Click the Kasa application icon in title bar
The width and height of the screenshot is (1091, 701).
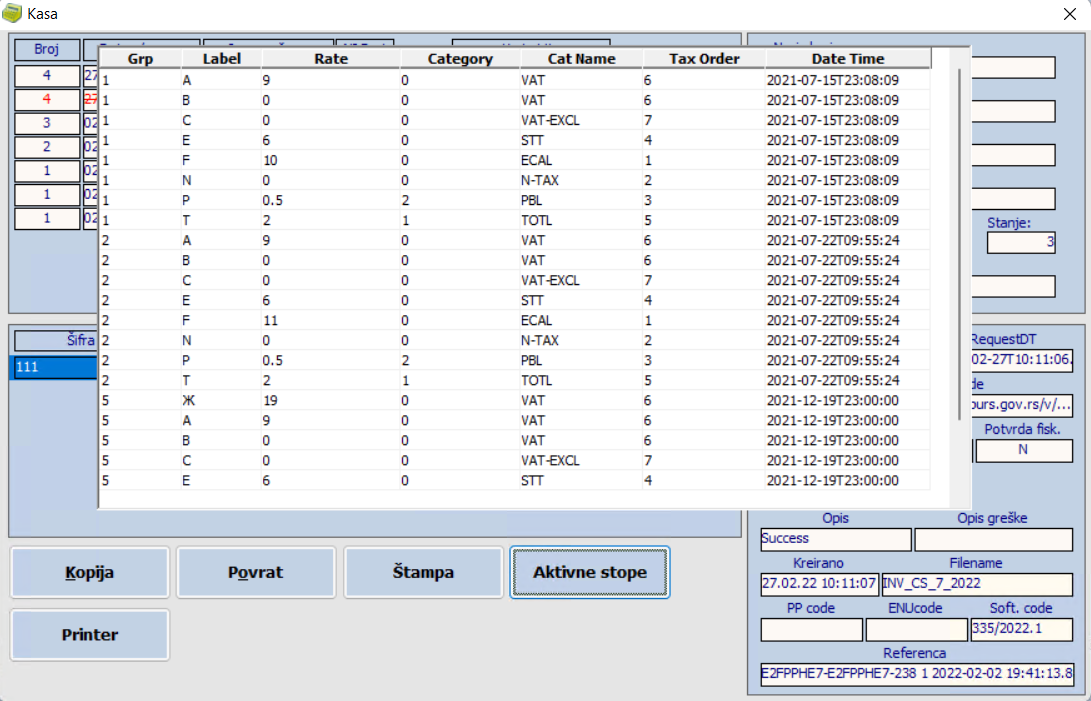click(x=12, y=13)
